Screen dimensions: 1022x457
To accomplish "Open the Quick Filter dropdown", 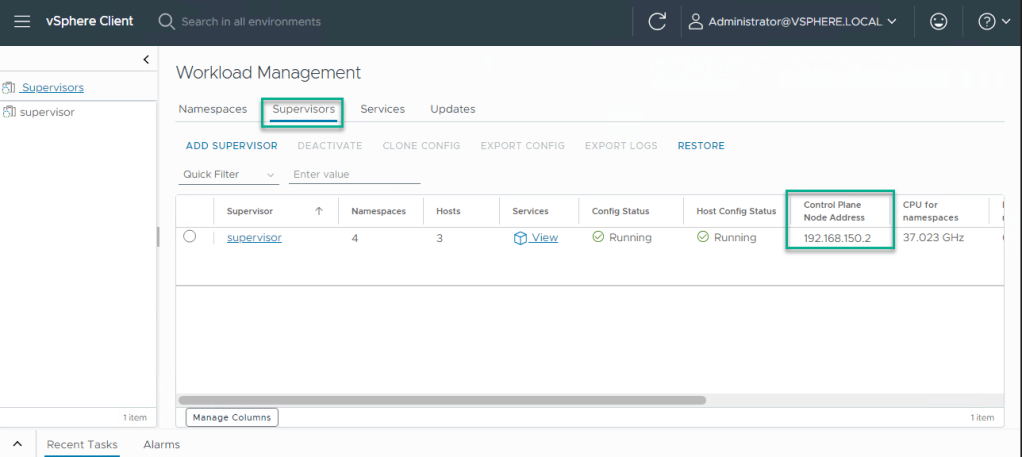I will coord(229,175).
